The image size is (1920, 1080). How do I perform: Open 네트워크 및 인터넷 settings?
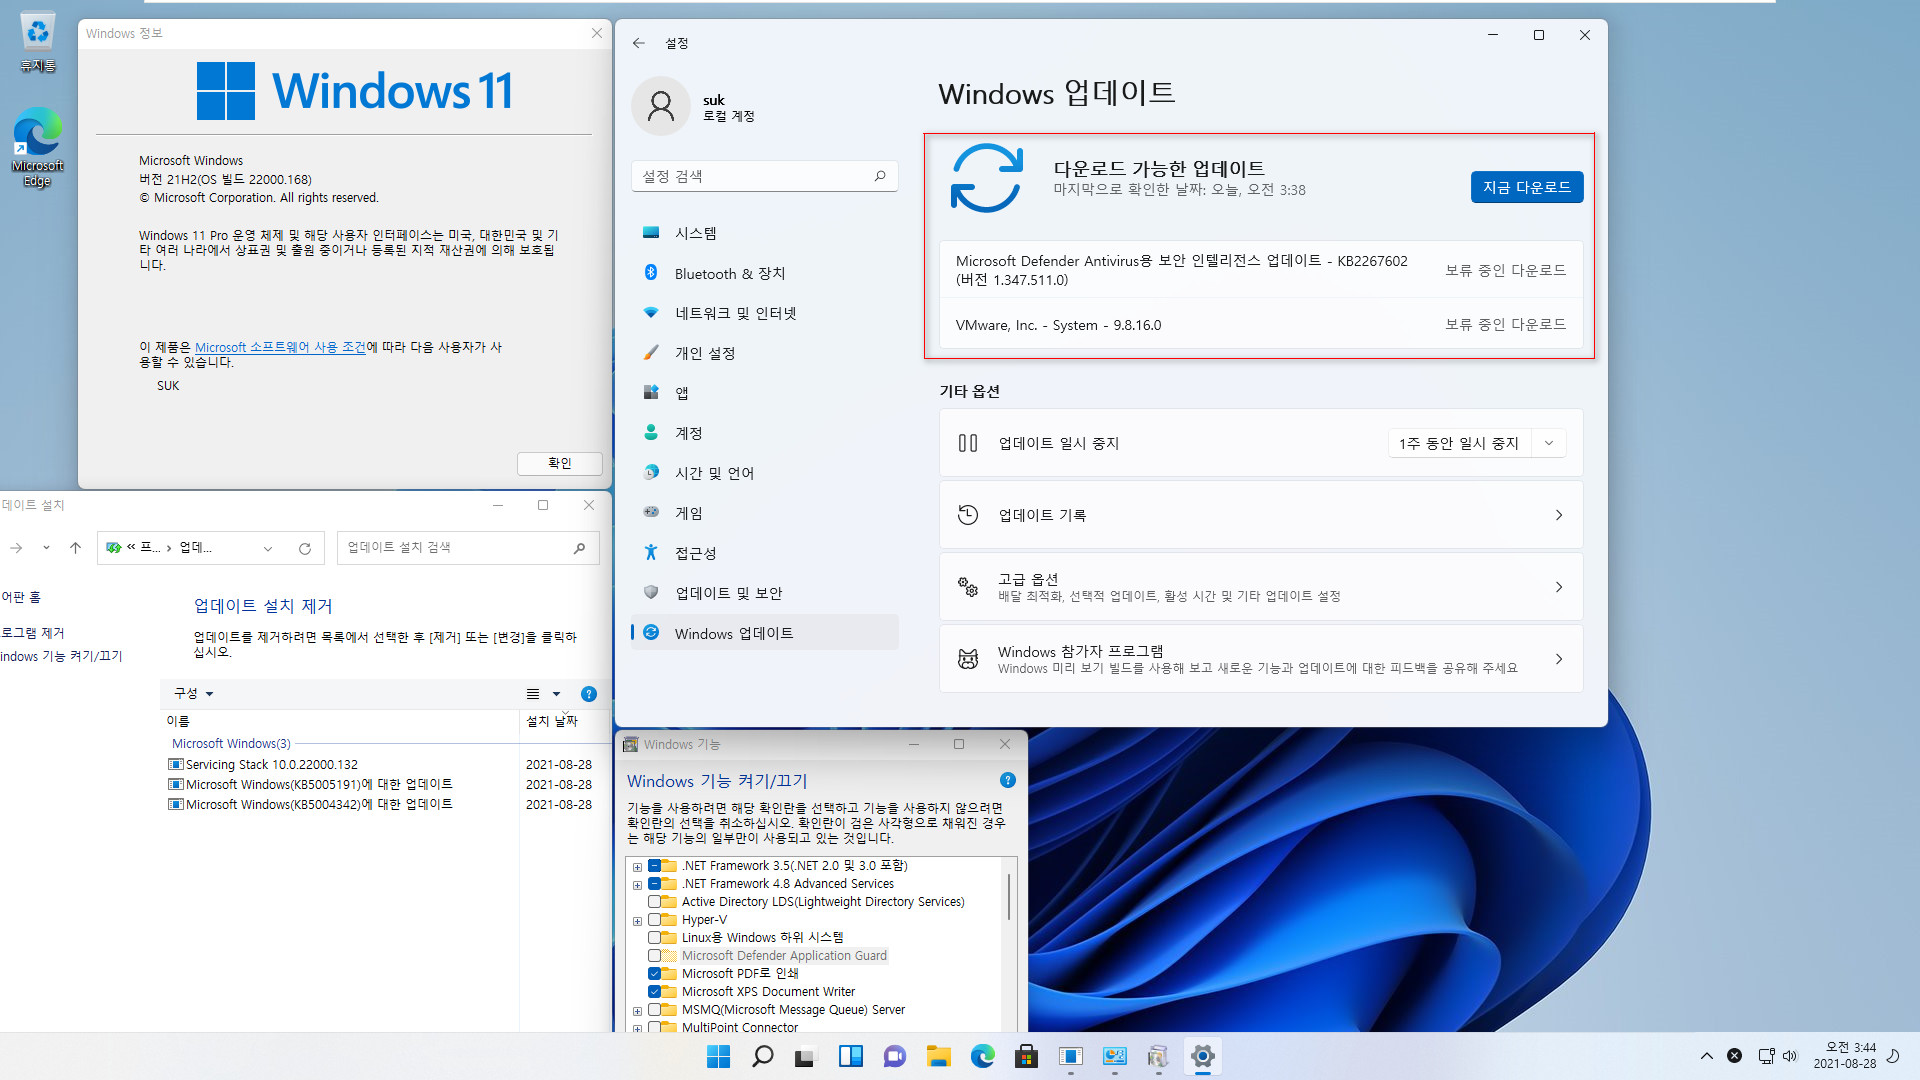(x=765, y=313)
